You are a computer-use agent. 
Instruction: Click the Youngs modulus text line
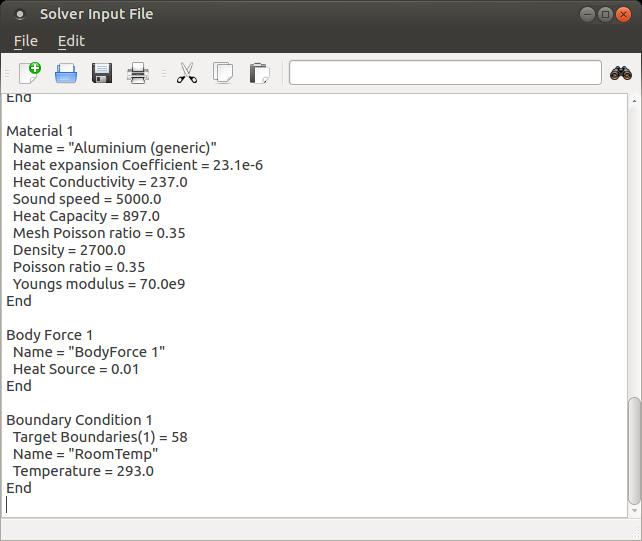98,284
